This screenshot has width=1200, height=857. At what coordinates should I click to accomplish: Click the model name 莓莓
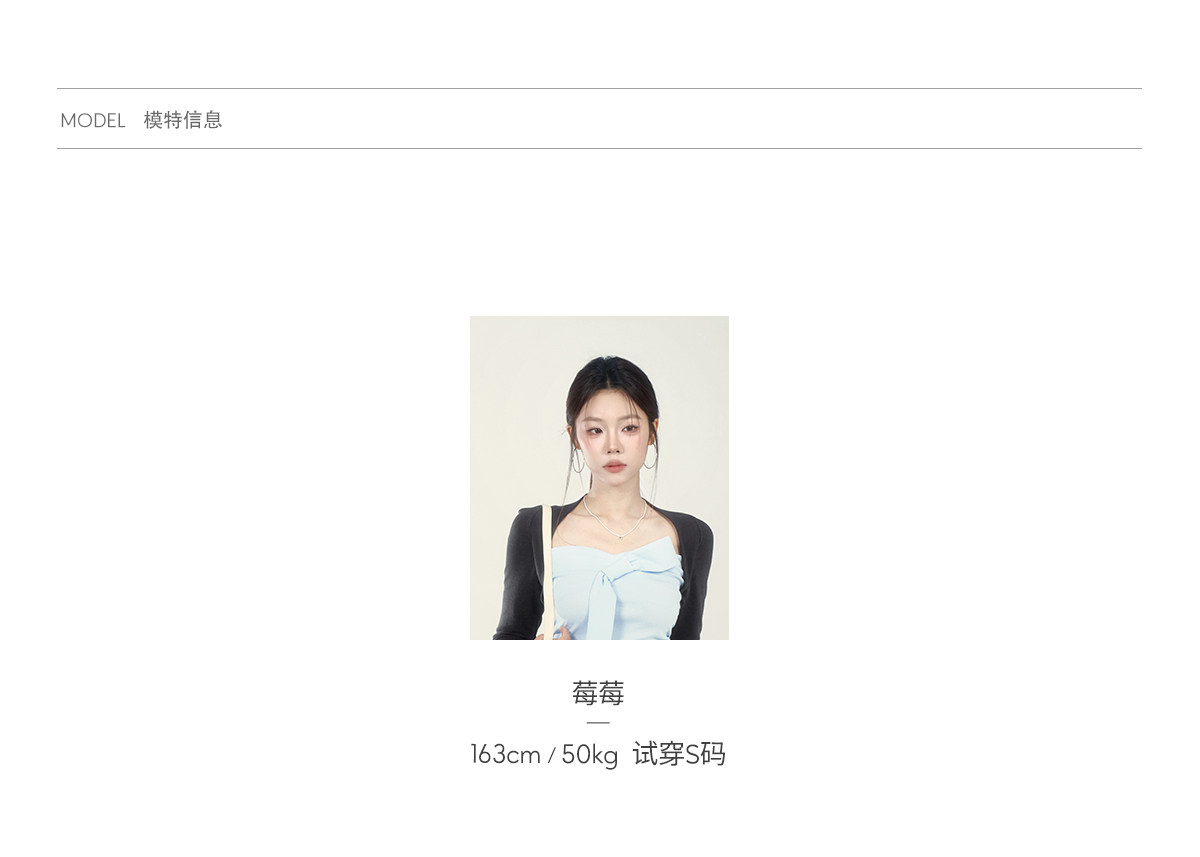pos(598,693)
